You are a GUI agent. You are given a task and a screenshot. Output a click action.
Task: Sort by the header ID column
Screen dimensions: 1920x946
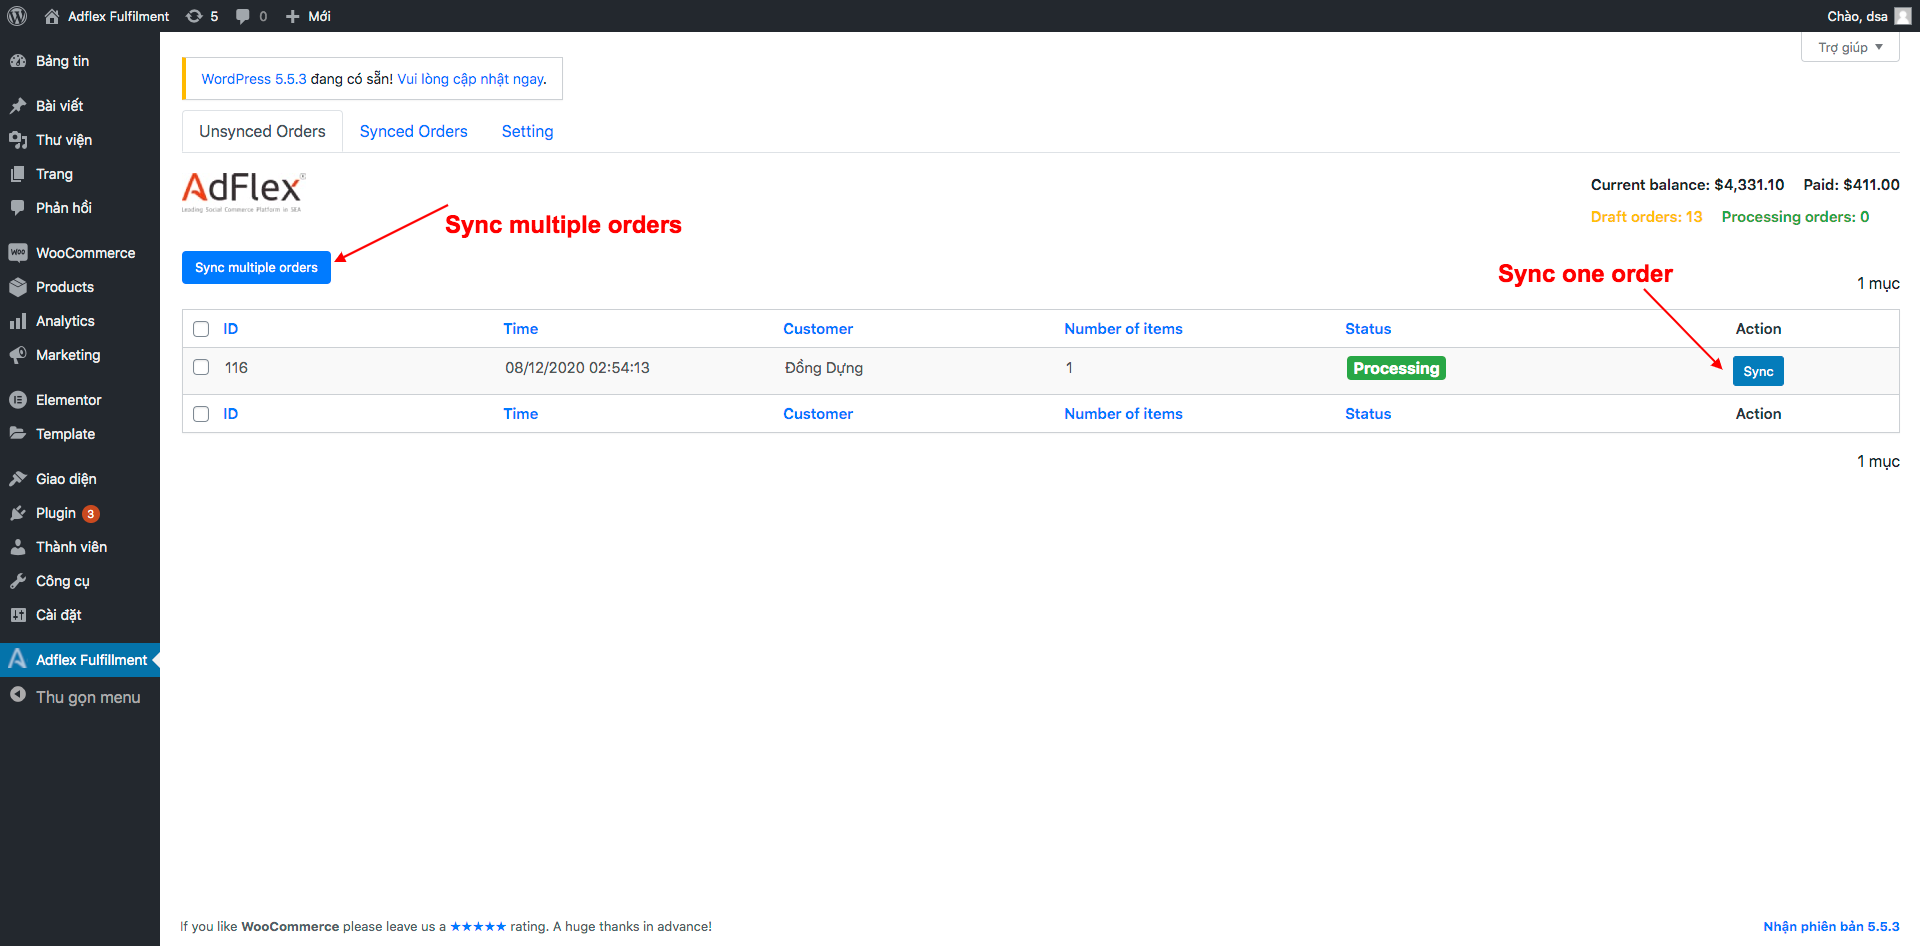231,329
